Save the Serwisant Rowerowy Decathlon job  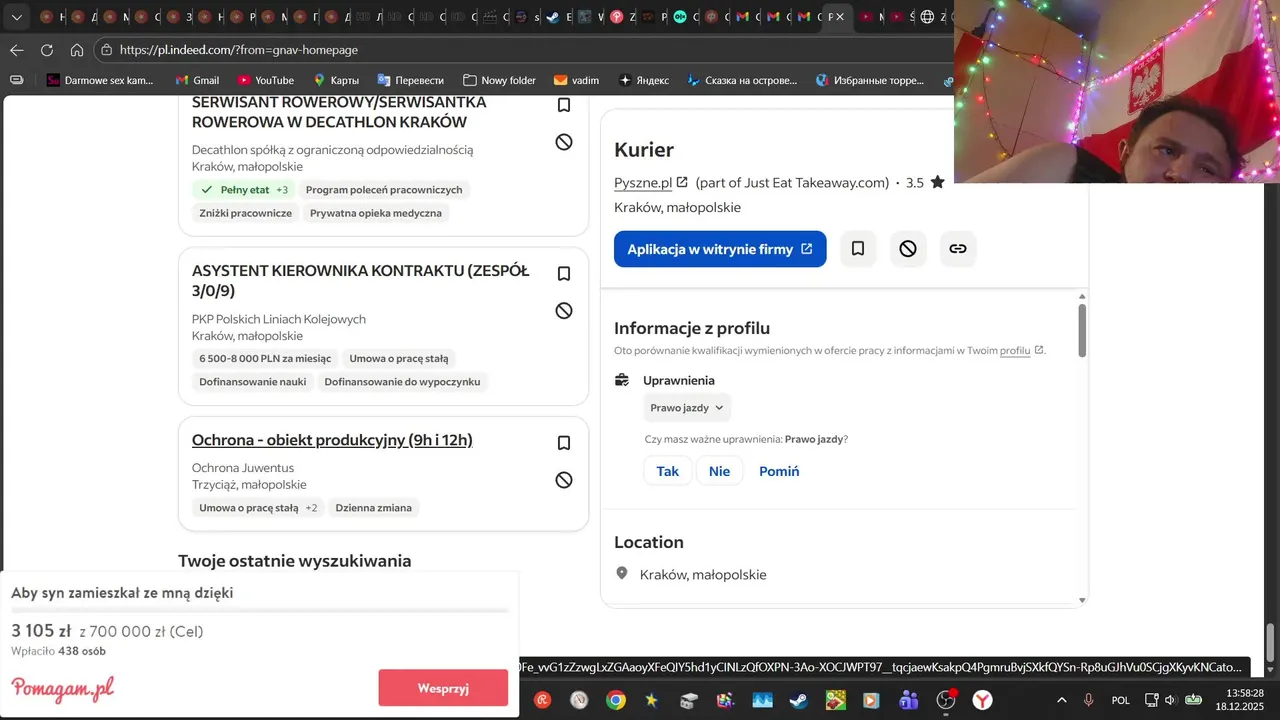564,105
